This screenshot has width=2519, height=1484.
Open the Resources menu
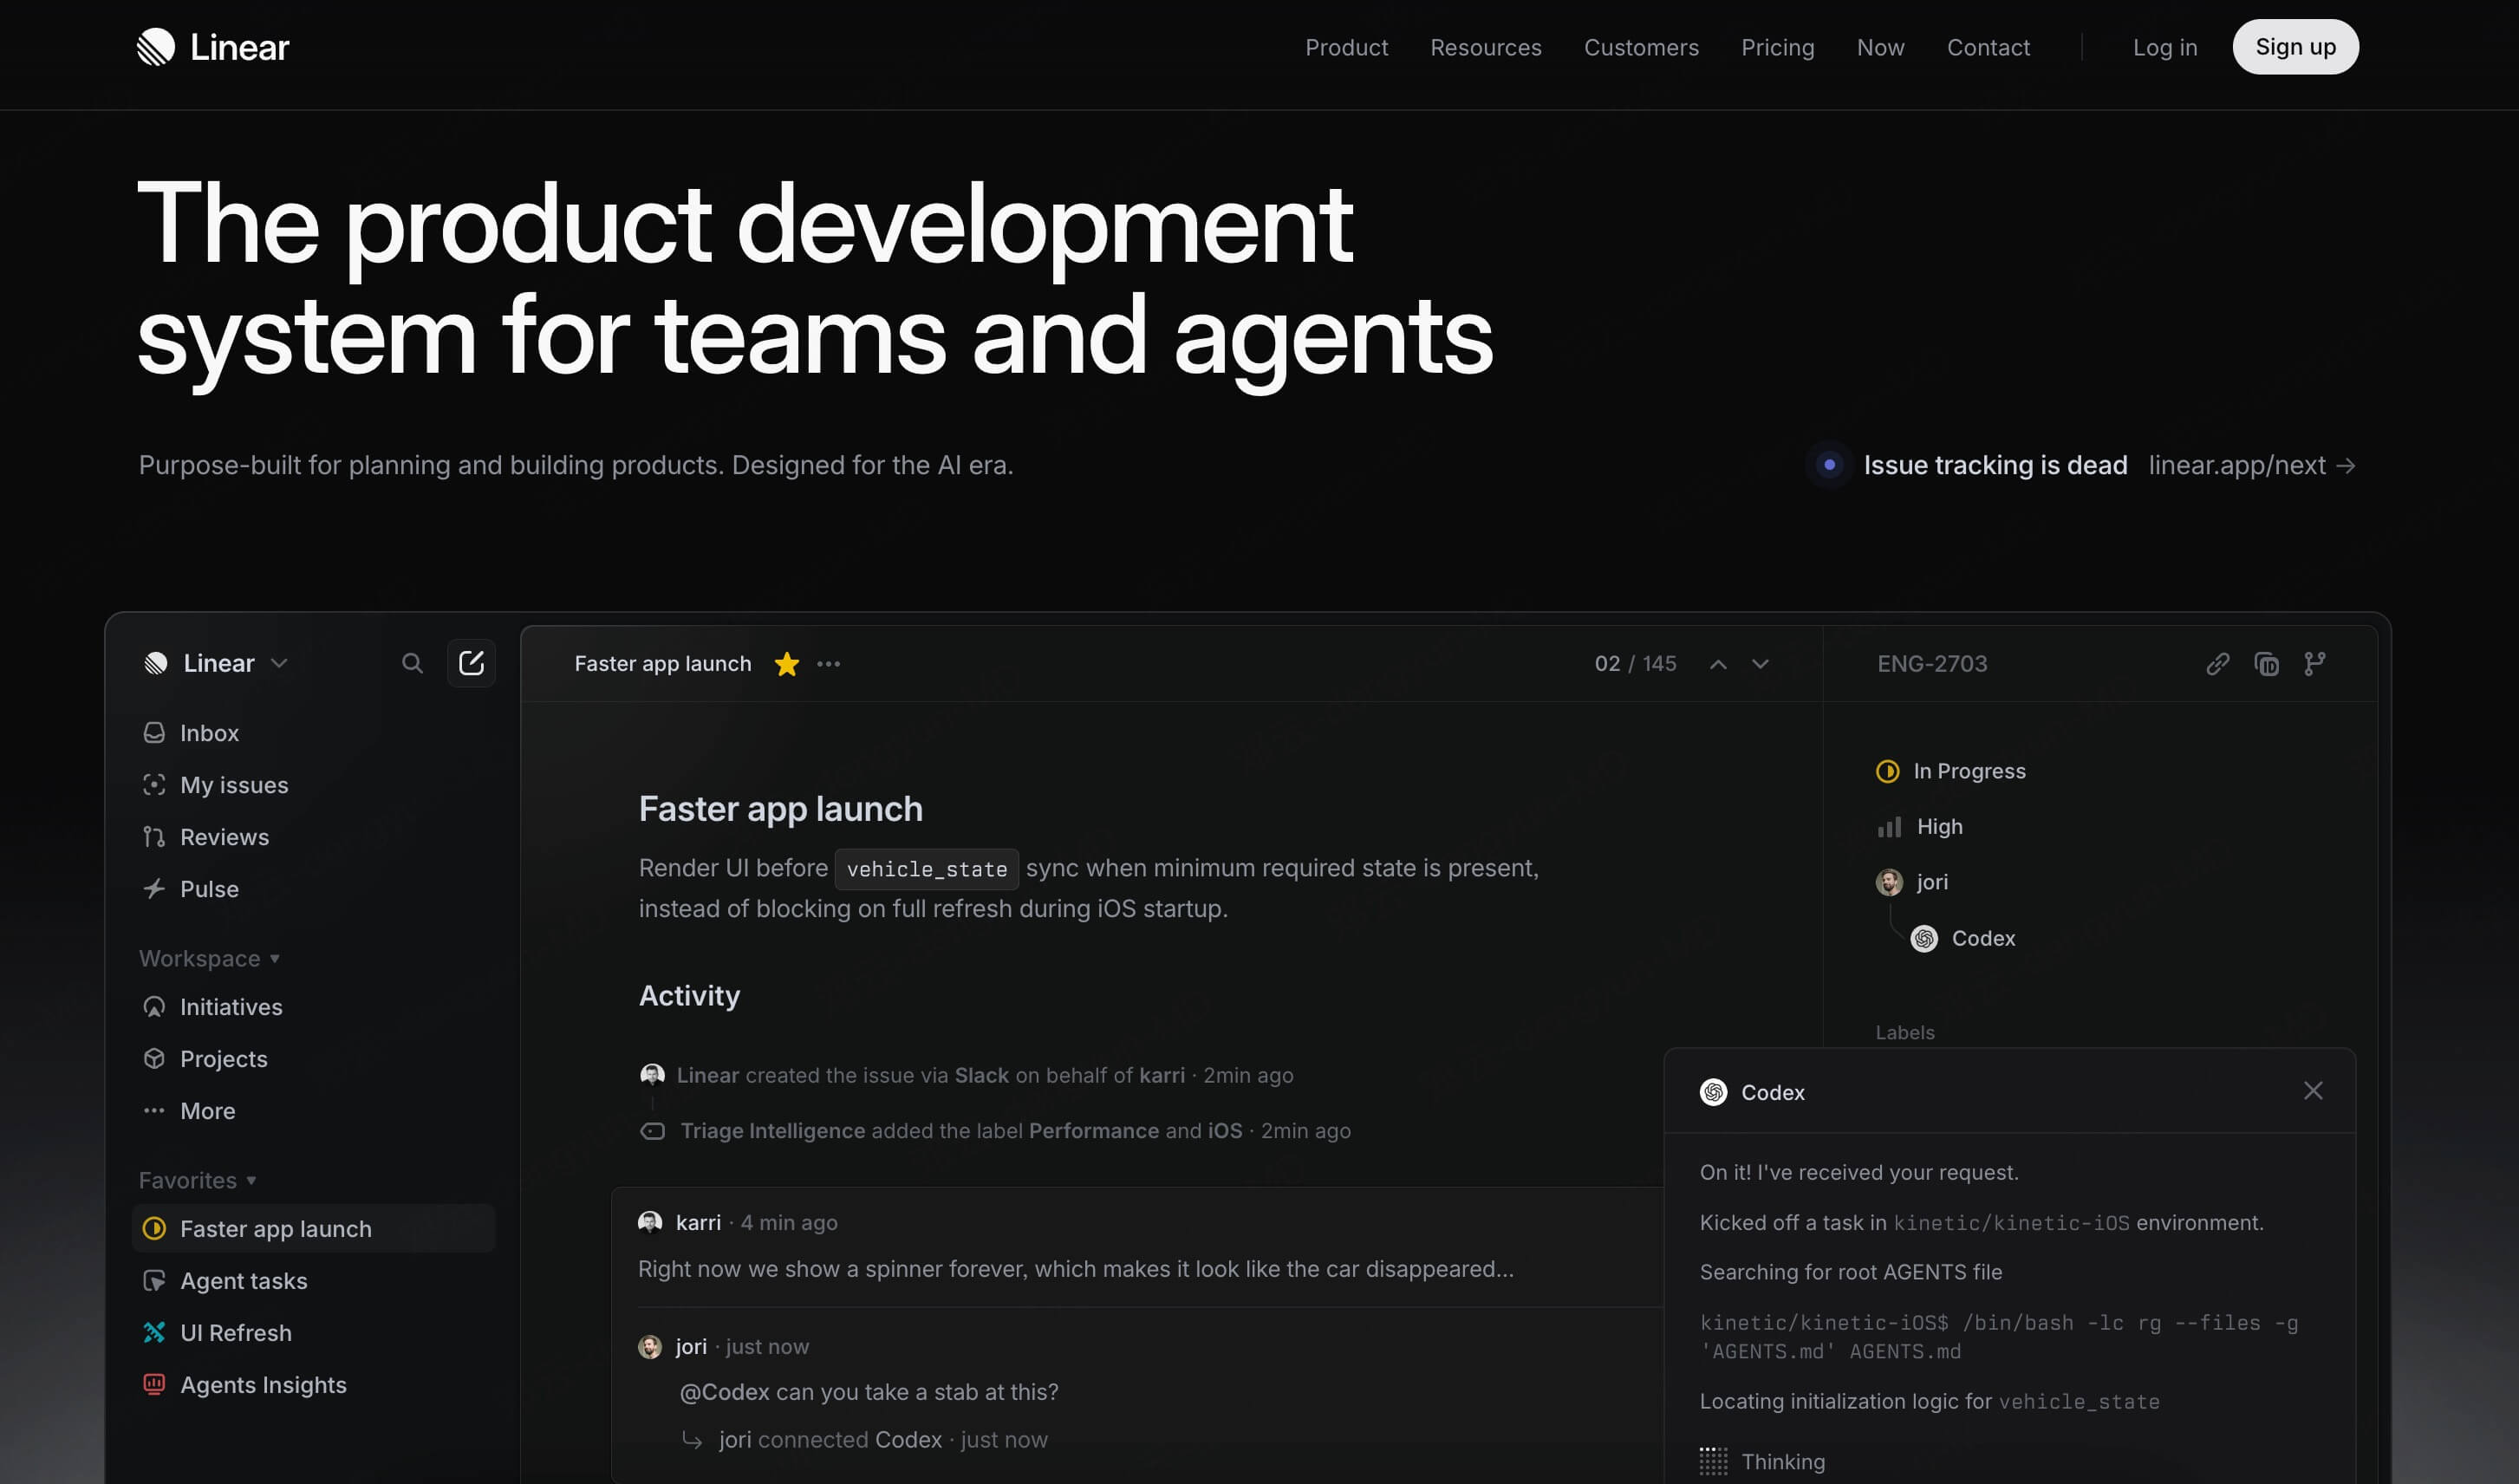tap(1485, 47)
